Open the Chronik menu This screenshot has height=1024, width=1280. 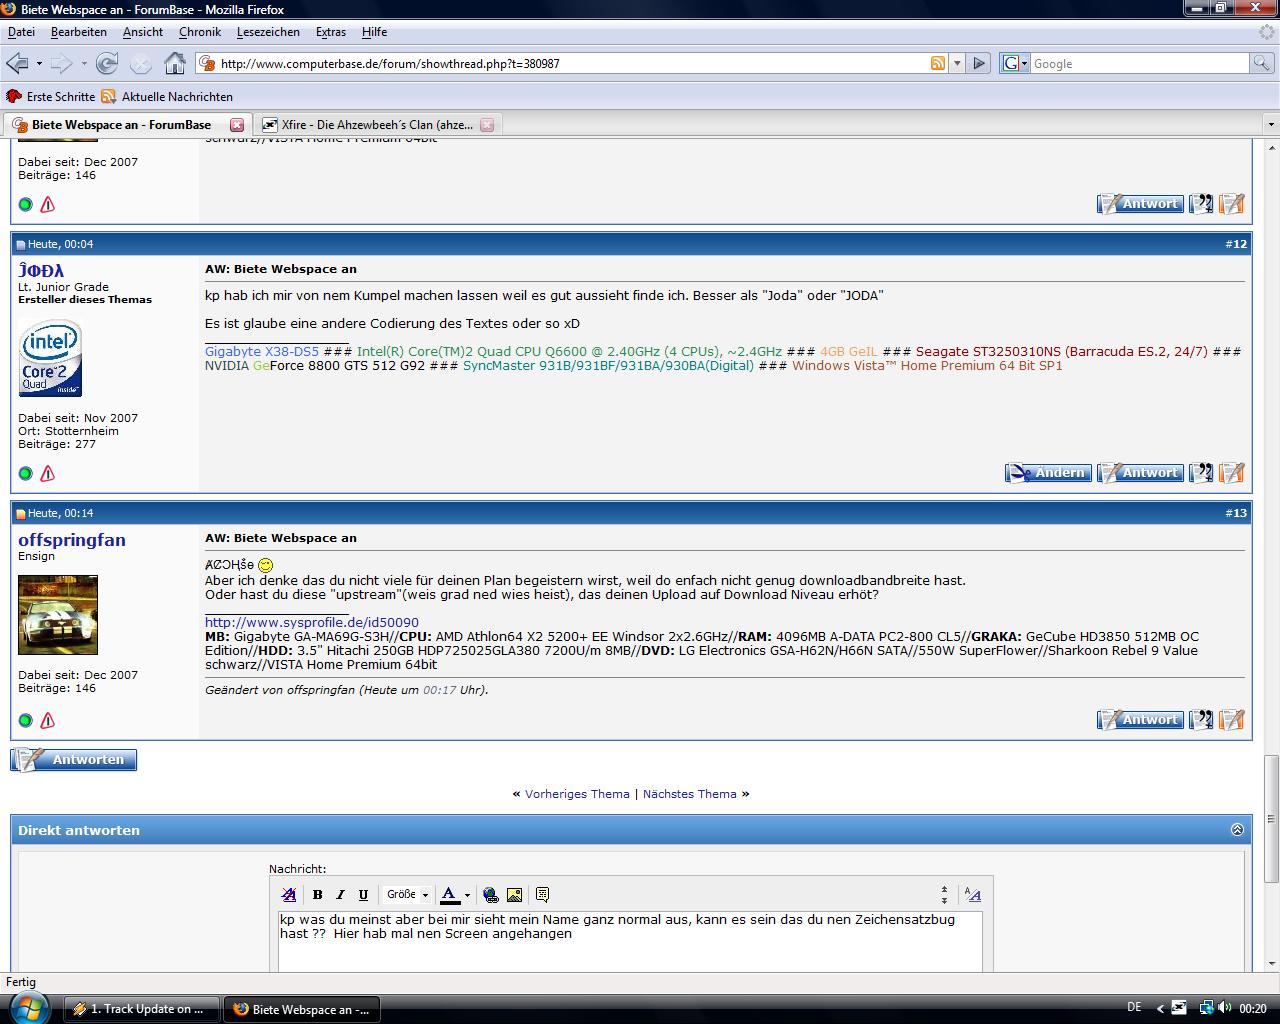coord(200,32)
